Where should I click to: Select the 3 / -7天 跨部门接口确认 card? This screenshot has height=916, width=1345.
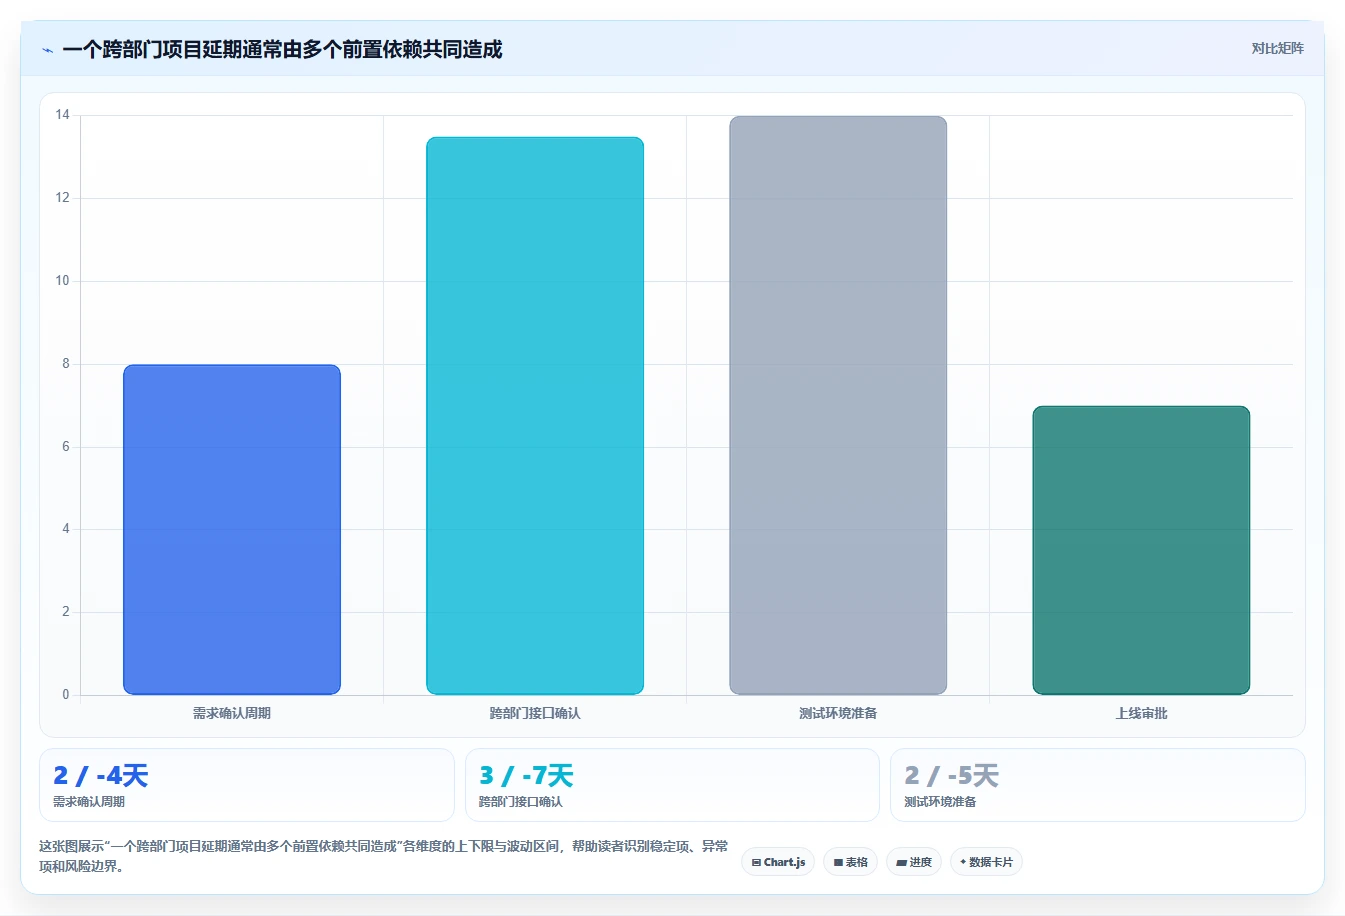(672, 785)
